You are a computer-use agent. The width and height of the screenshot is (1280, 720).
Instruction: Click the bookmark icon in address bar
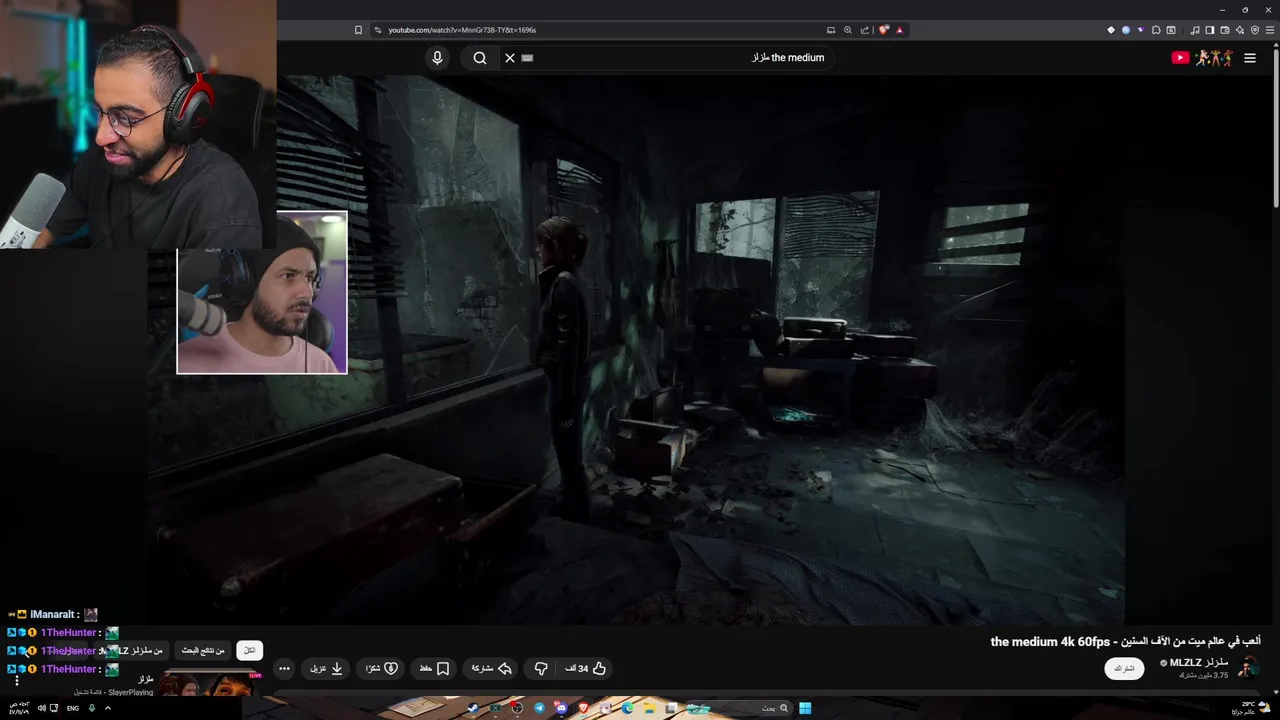coord(358,30)
